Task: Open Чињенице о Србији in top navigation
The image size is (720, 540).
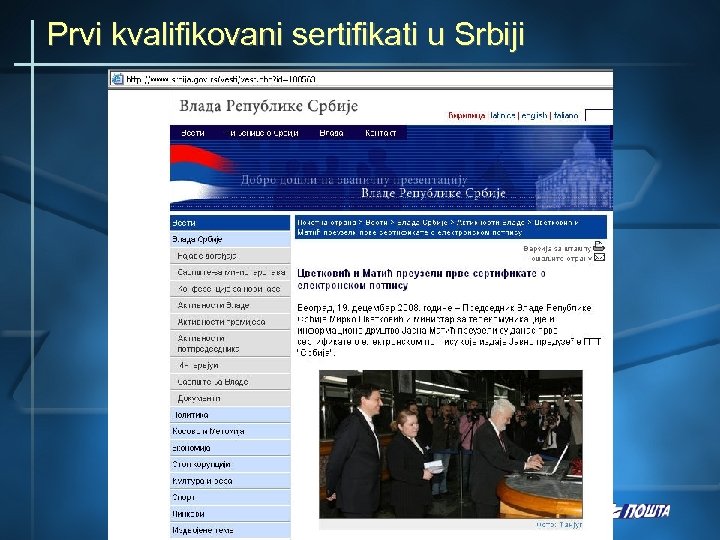Action: coord(264,133)
